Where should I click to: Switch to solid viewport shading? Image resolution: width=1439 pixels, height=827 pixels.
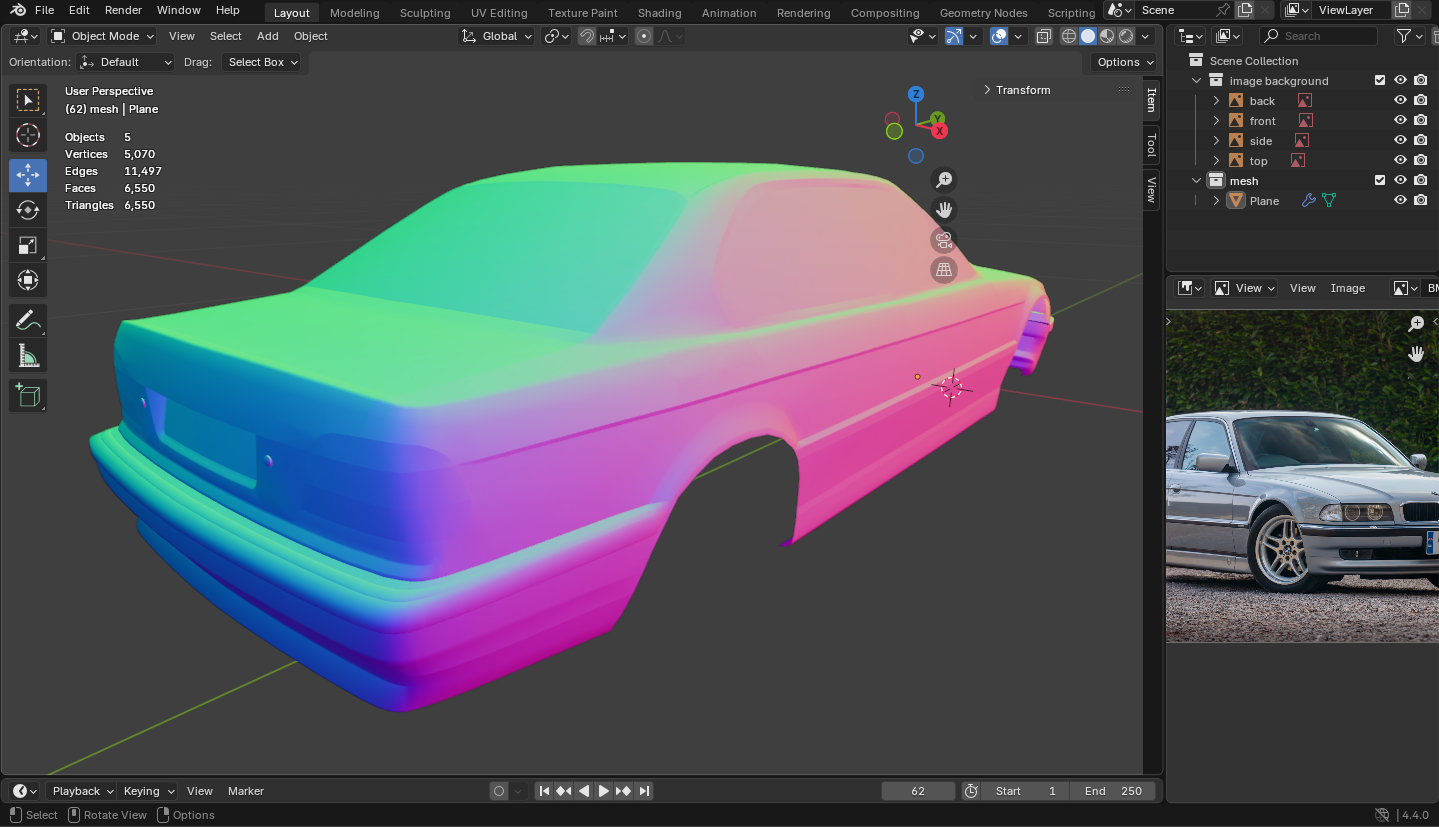(1088, 36)
